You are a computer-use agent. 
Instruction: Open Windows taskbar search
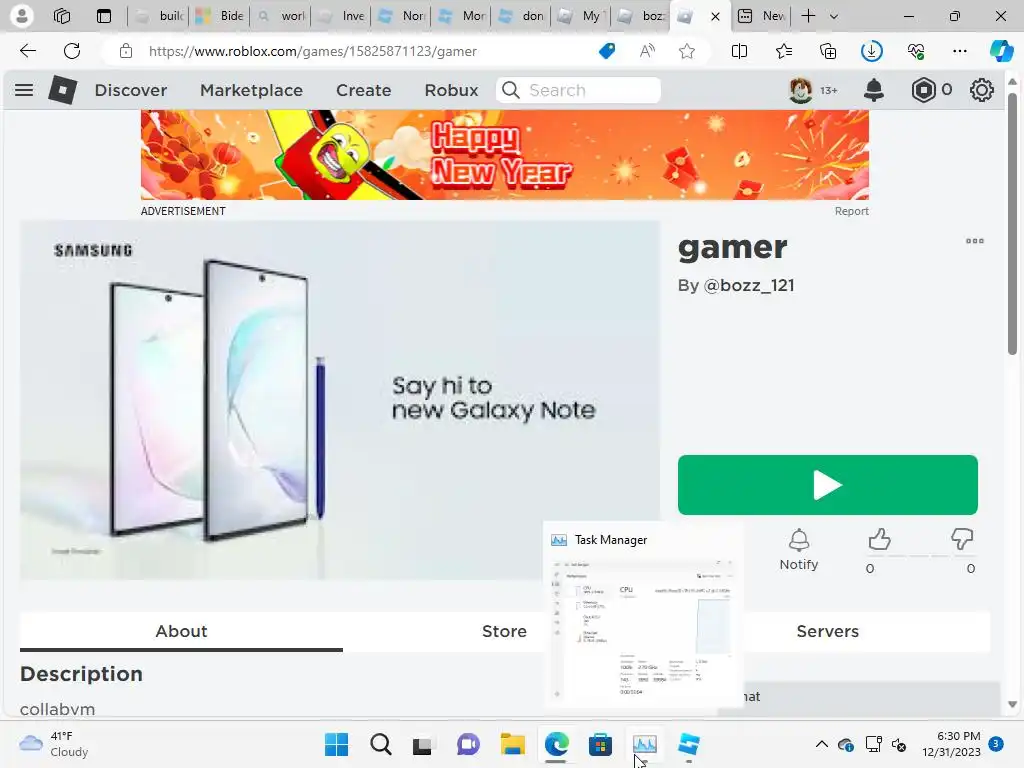tap(381, 744)
